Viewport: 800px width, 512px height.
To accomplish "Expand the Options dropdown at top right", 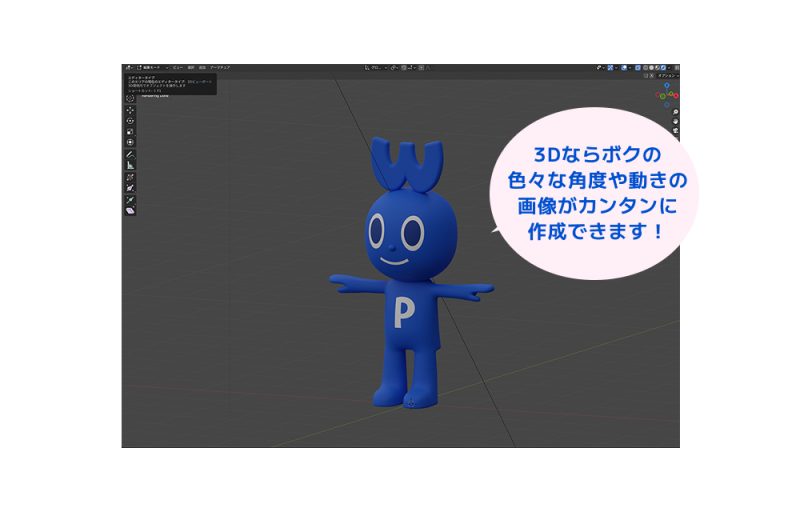I will [x=667, y=76].
